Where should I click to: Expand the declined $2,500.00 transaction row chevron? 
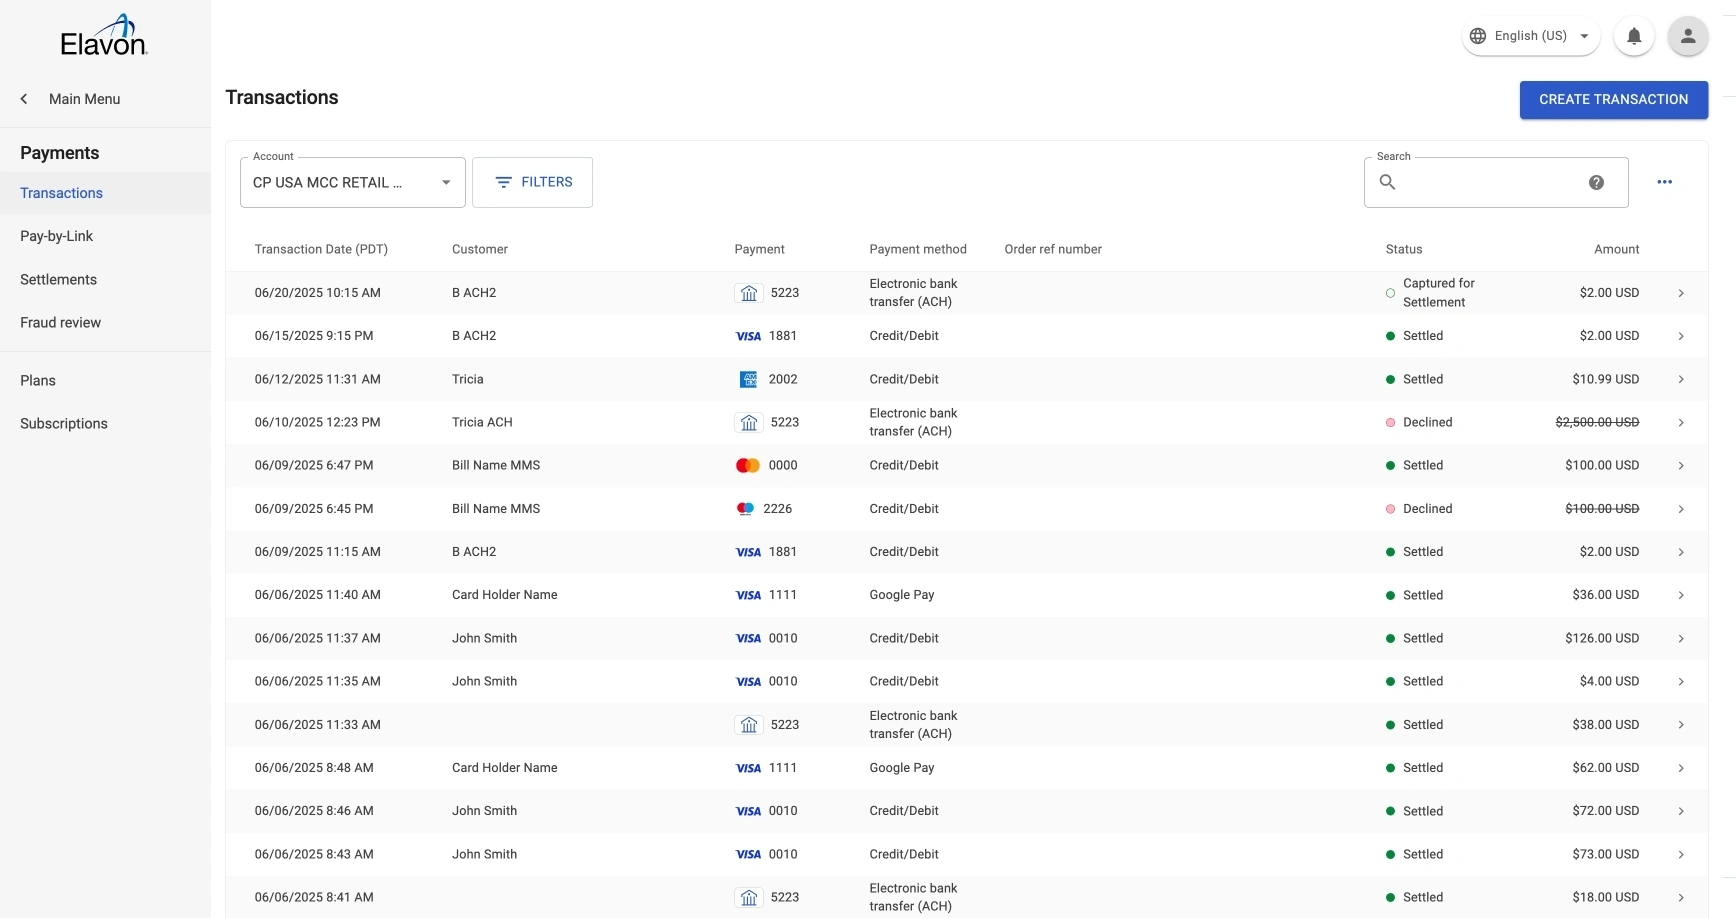(x=1680, y=423)
